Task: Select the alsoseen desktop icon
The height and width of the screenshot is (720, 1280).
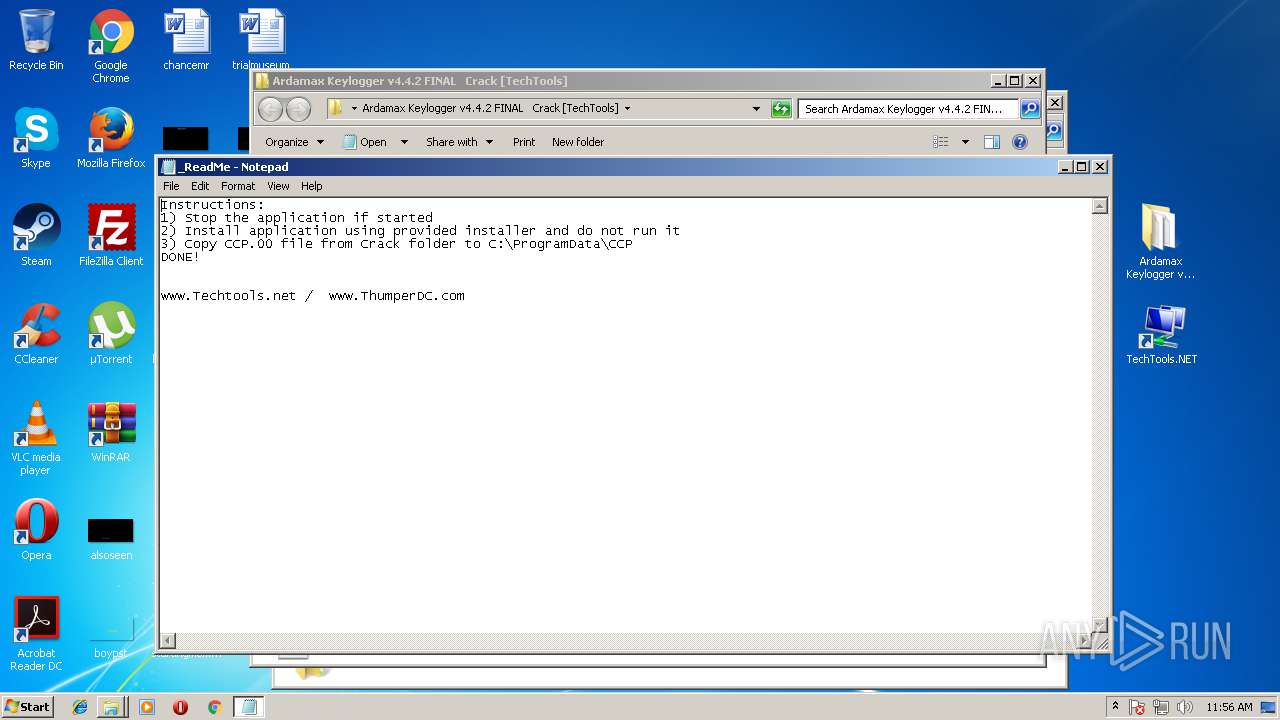Action: pyautogui.click(x=111, y=539)
